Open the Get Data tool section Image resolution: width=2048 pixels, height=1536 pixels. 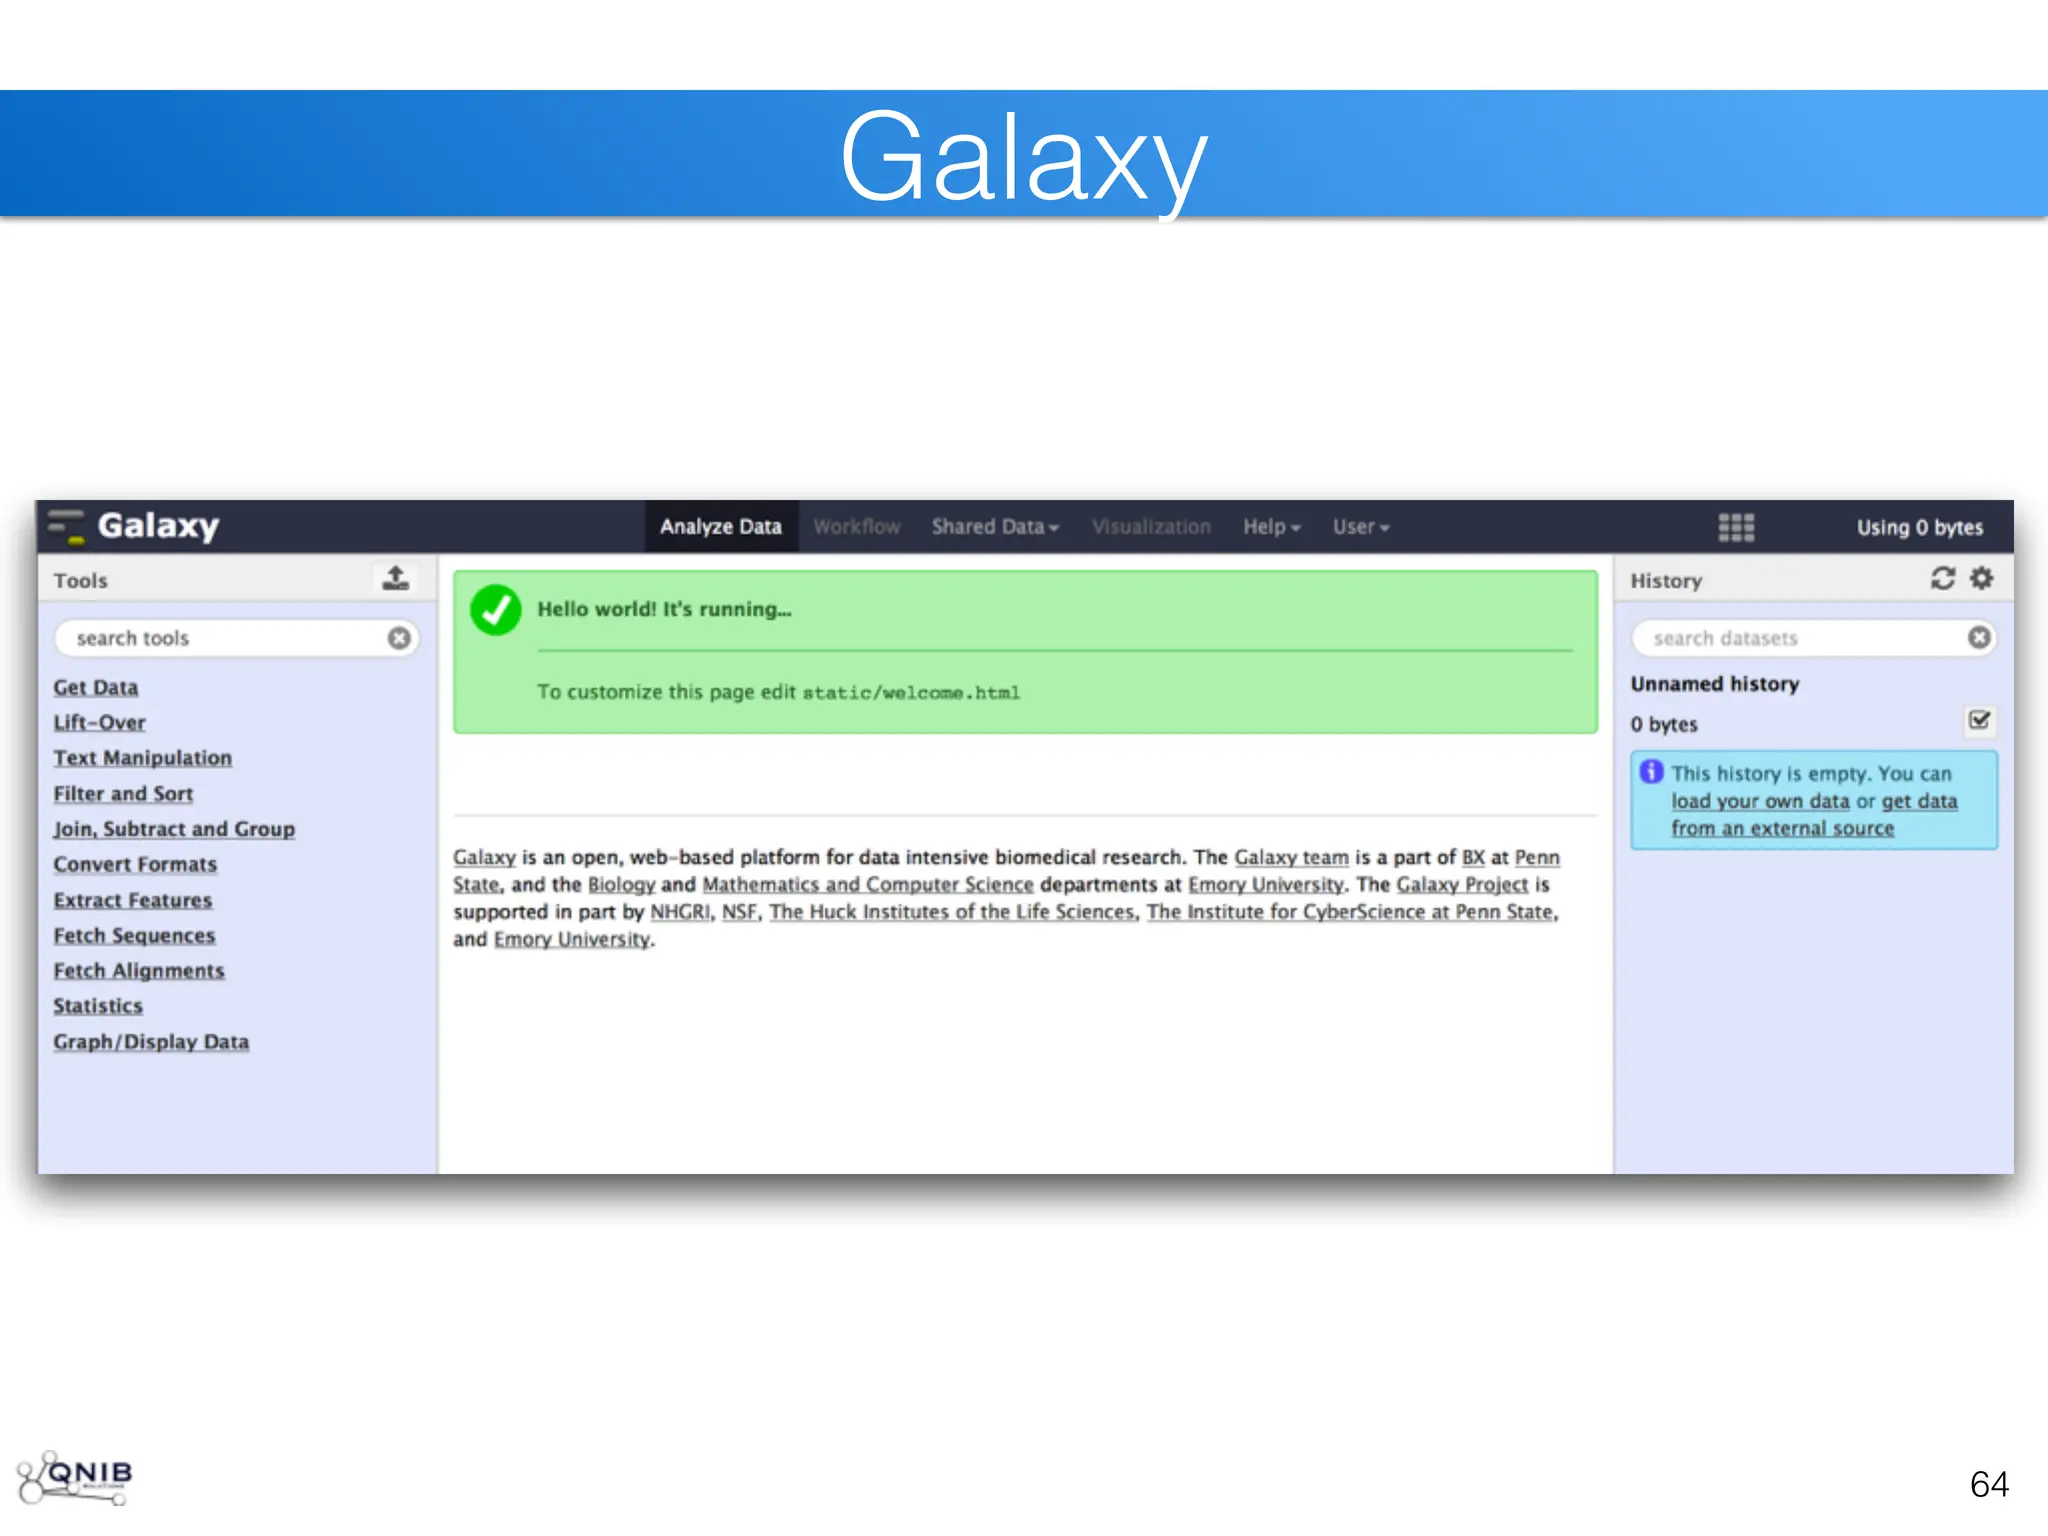coord(96,688)
